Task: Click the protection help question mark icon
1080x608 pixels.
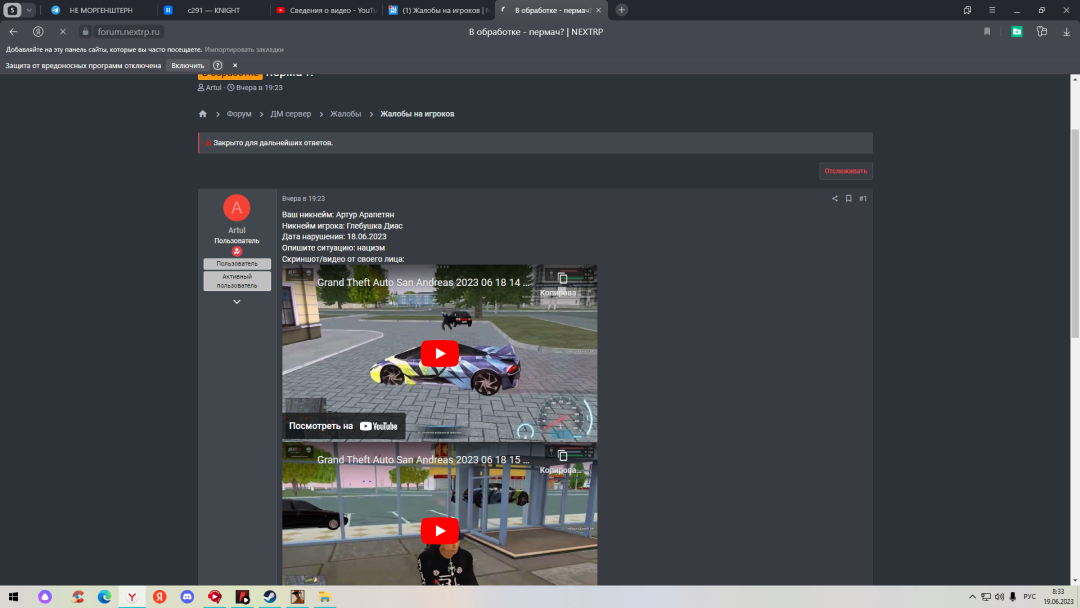Action: [218, 65]
